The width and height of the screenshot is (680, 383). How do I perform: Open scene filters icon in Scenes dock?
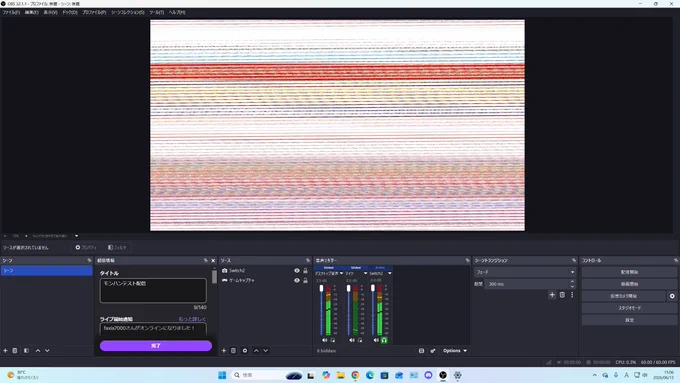pyautogui.click(x=26, y=350)
